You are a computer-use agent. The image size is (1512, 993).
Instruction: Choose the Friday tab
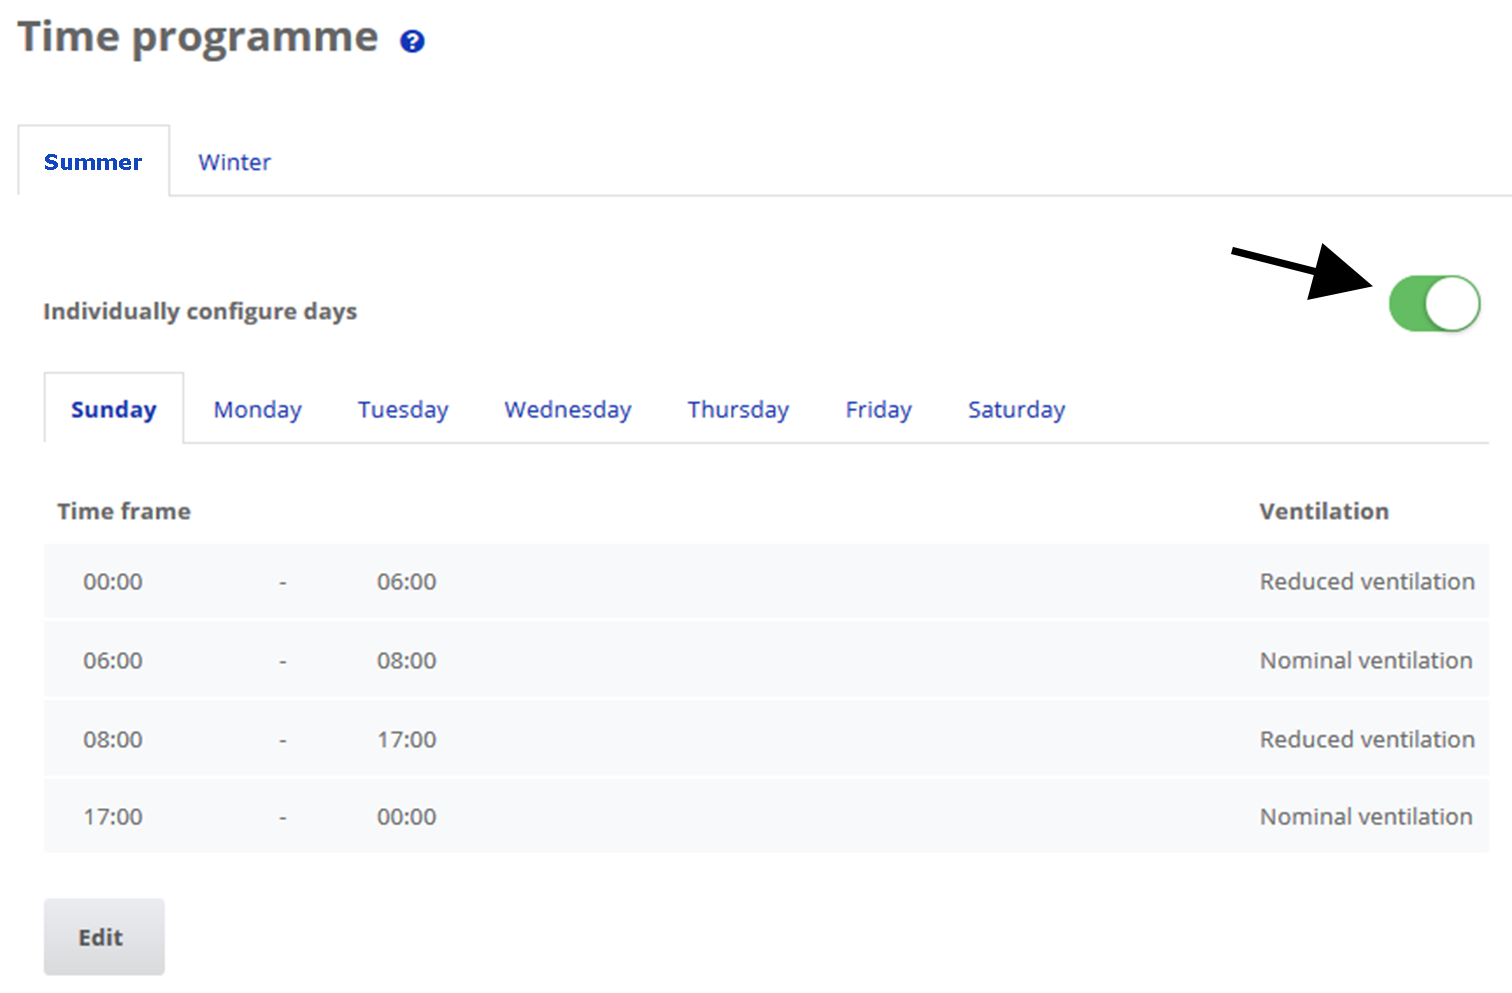point(878,410)
